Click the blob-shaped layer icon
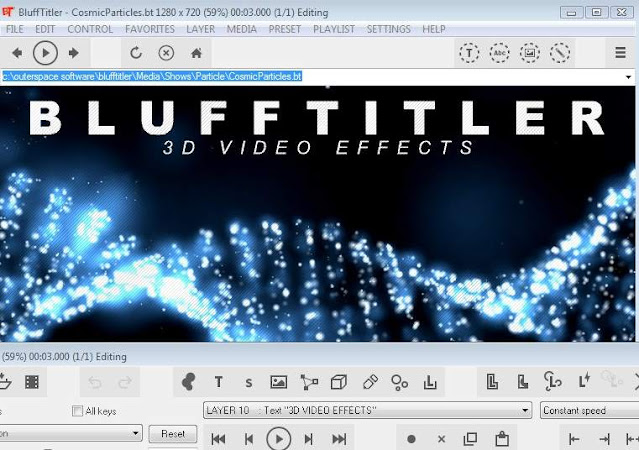This screenshot has height=450, width=639. [x=188, y=382]
